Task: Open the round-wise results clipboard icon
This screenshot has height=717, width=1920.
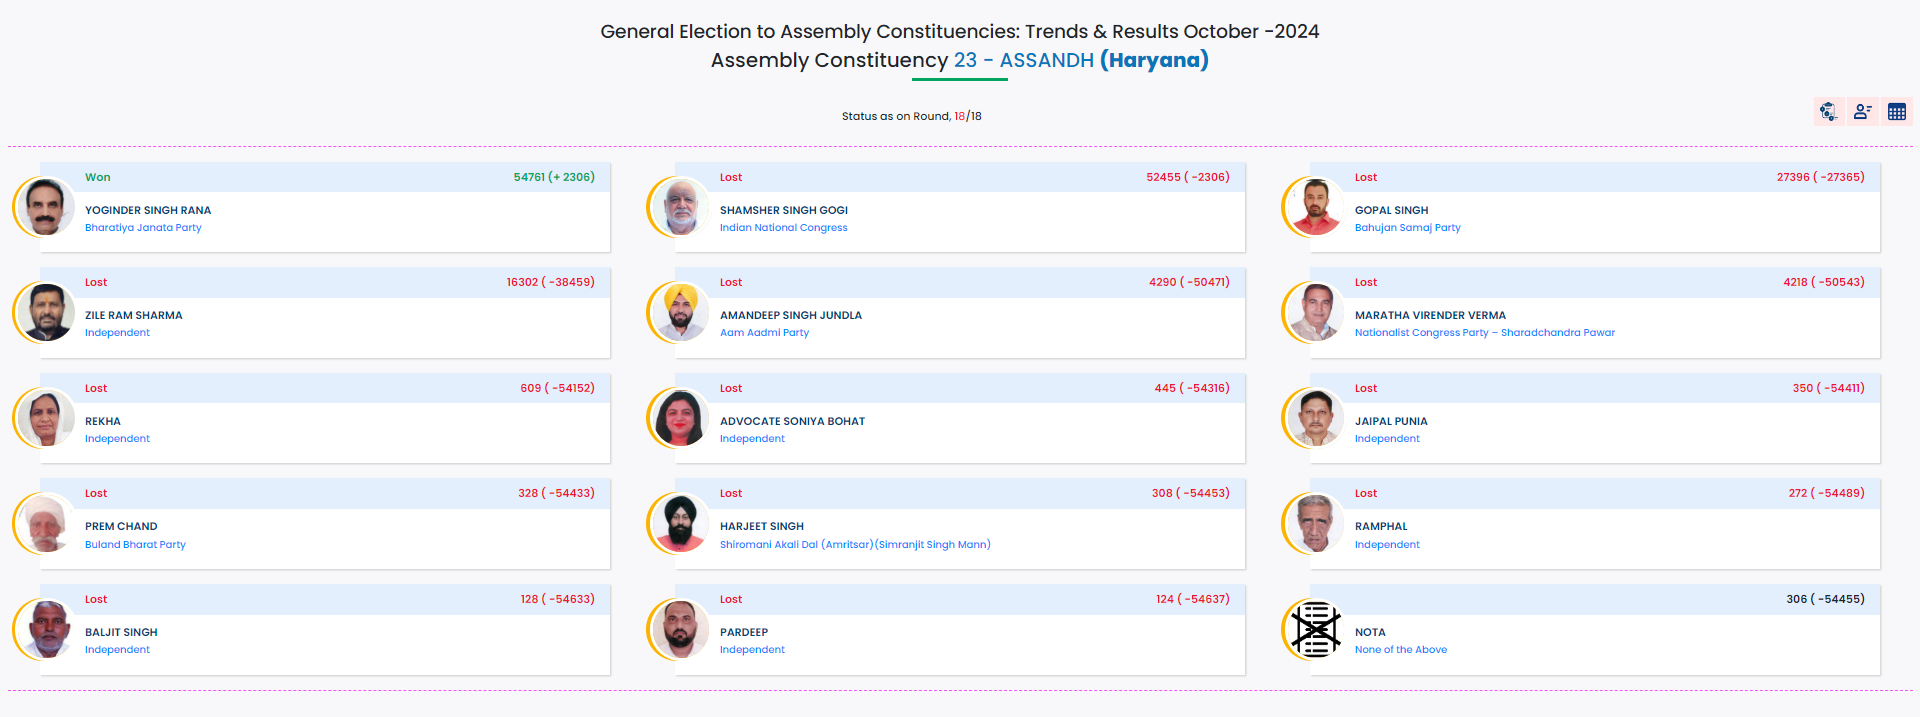Action: (x=1828, y=112)
